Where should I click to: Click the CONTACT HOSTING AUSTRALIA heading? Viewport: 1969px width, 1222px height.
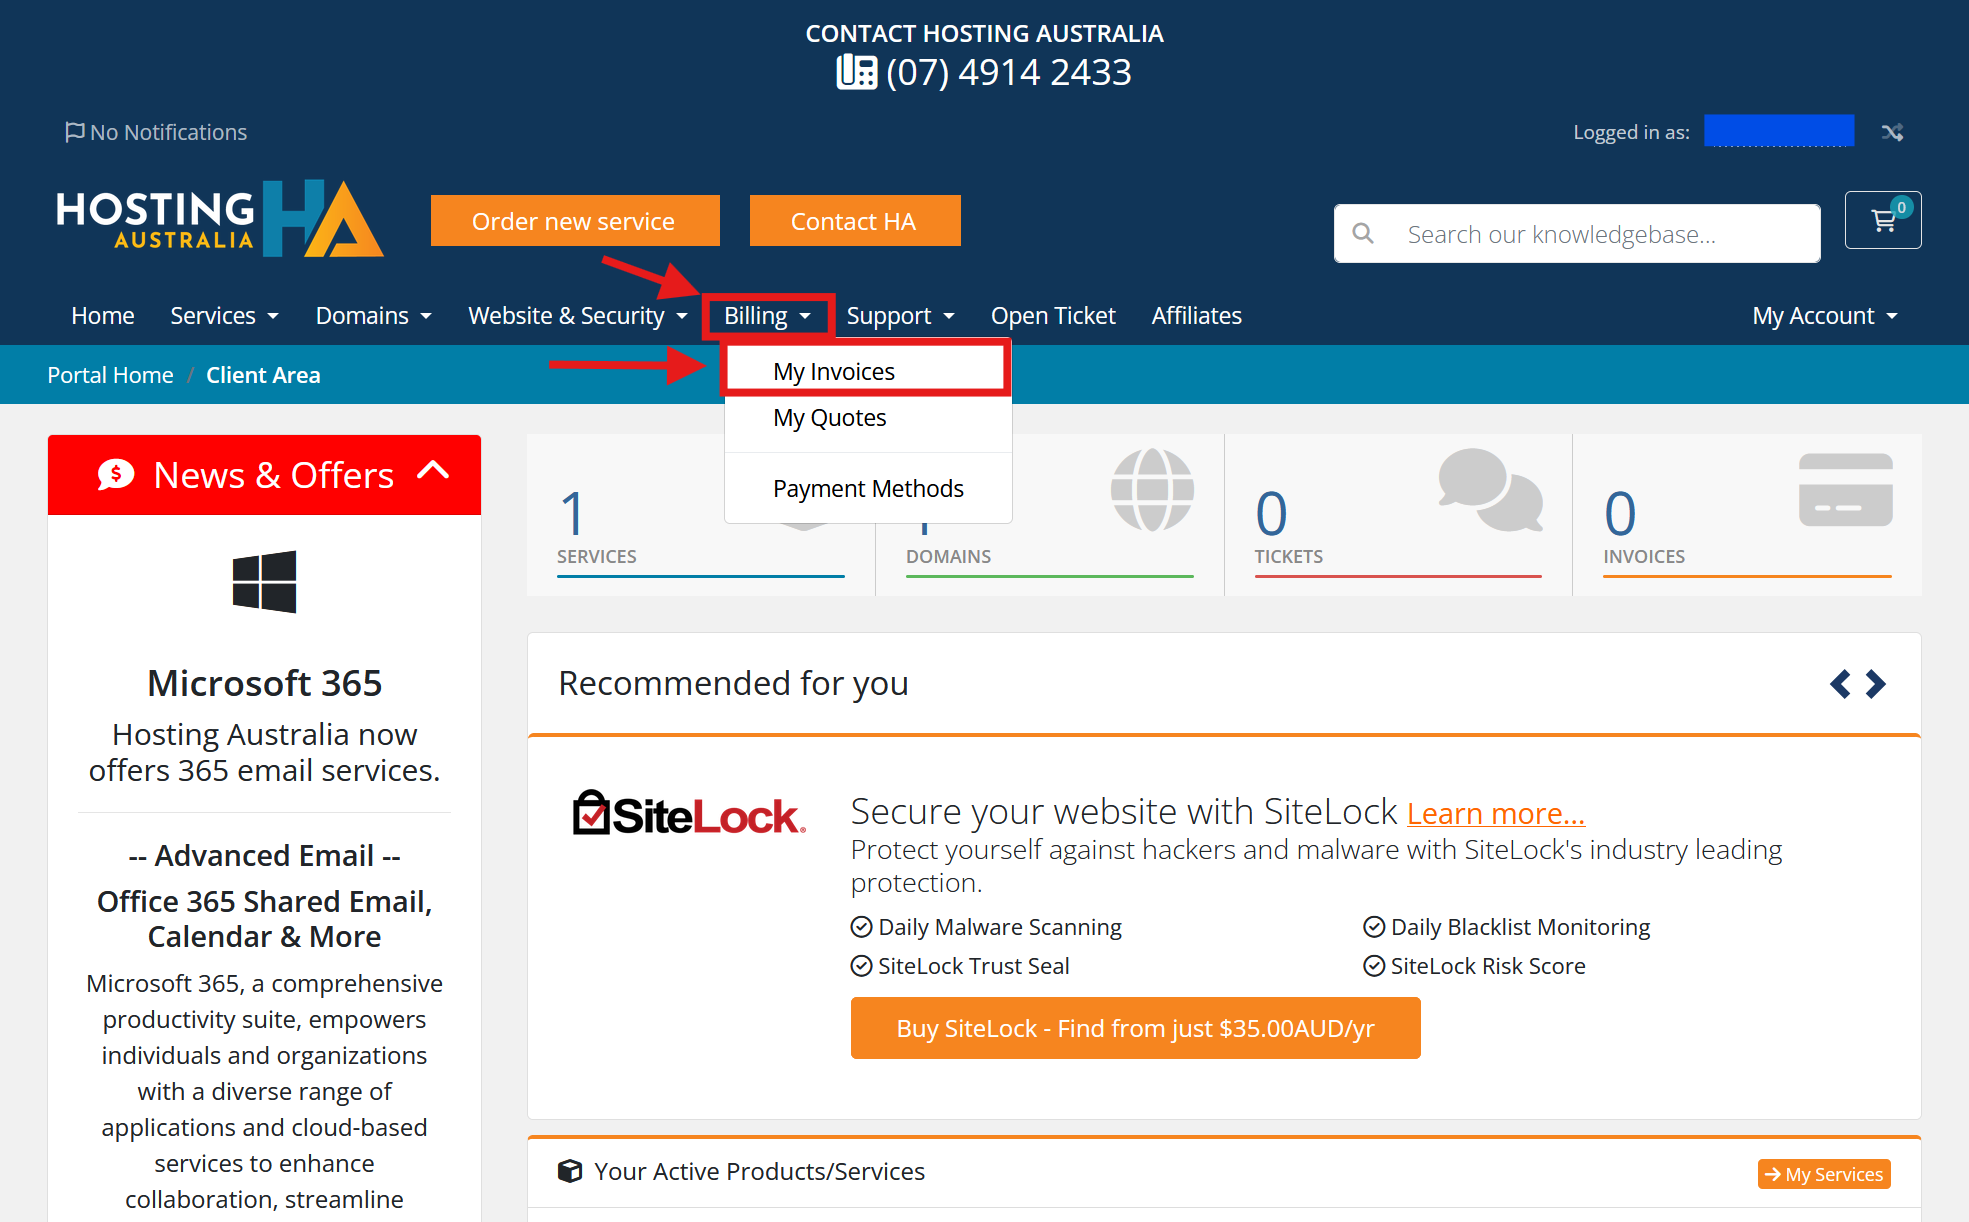point(984,33)
